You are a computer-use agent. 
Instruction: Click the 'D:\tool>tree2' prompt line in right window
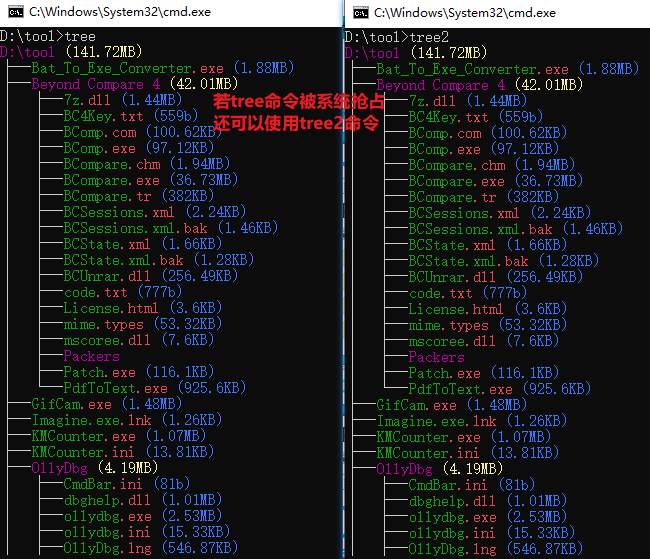click(x=397, y=36)
